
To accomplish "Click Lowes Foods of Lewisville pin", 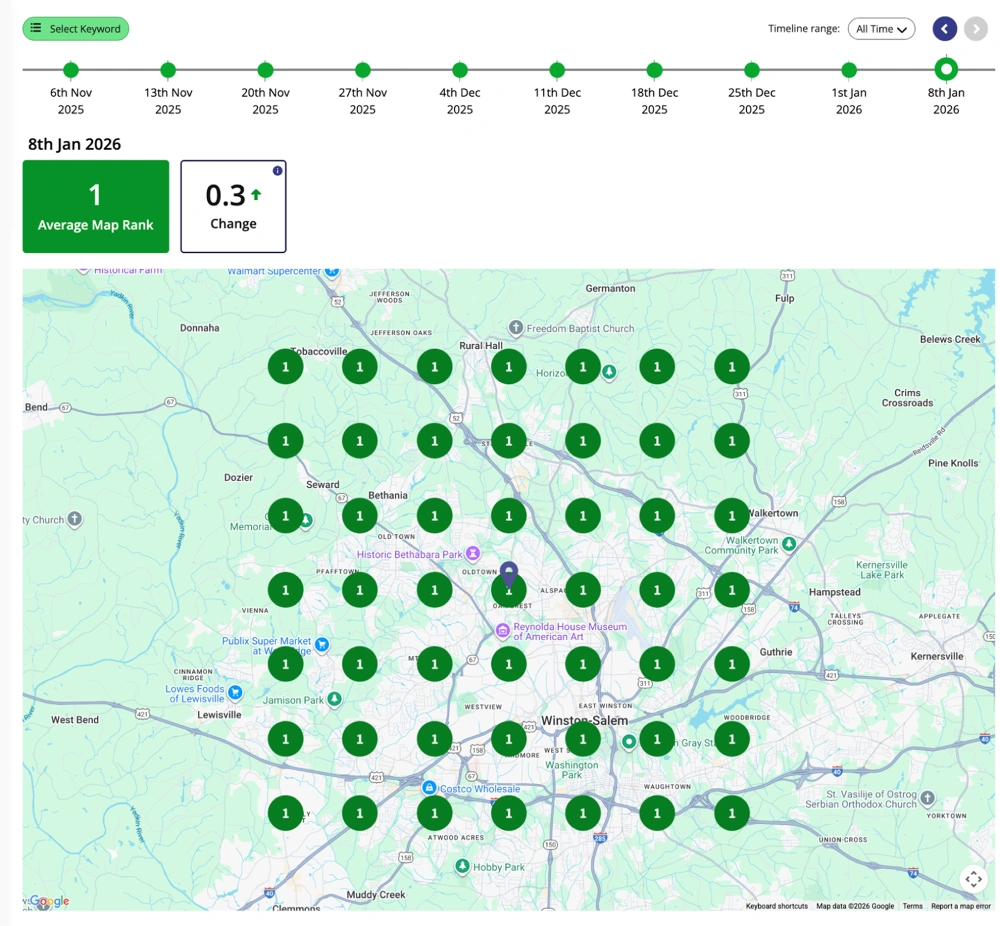I will (x=235, y=692).
